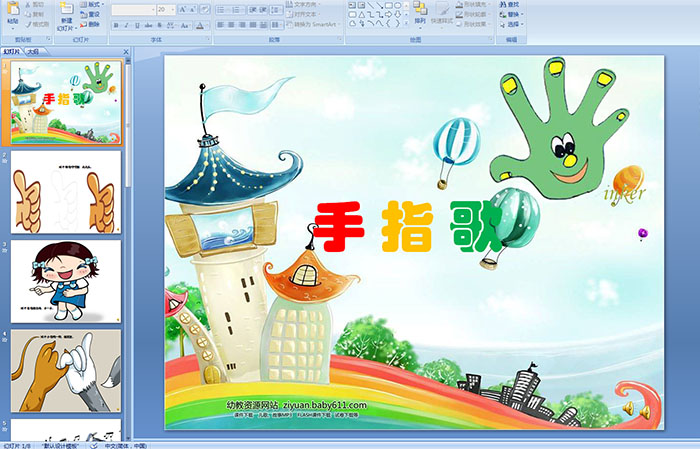Screen dimensions: 700x449
Task: Copy selection with 复制
Action: pyautogui.click(x=35, y=14)
